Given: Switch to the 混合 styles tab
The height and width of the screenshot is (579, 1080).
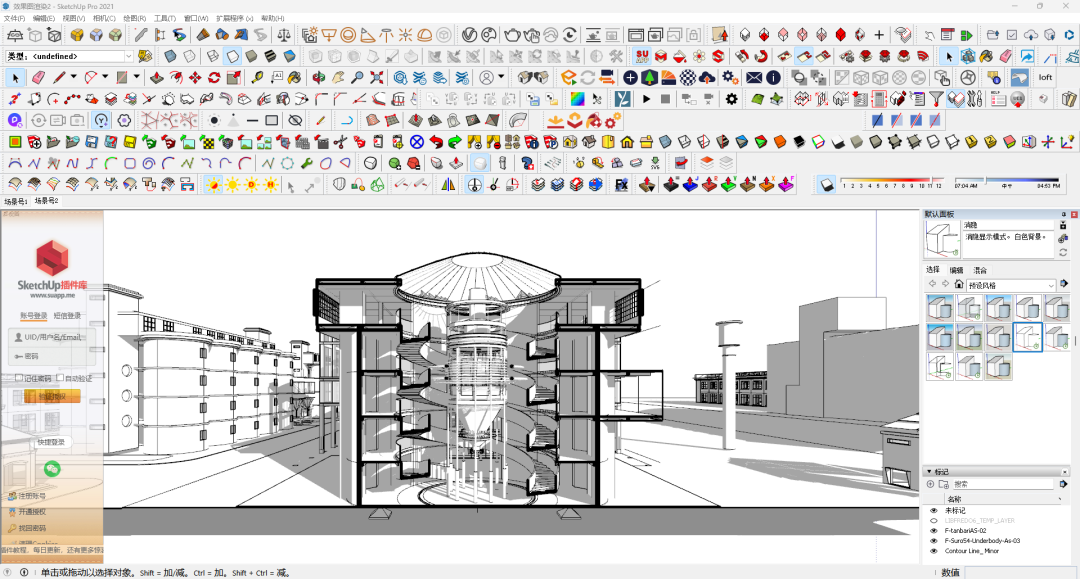Looking at the screenshot, I should (x=980, y=270).
